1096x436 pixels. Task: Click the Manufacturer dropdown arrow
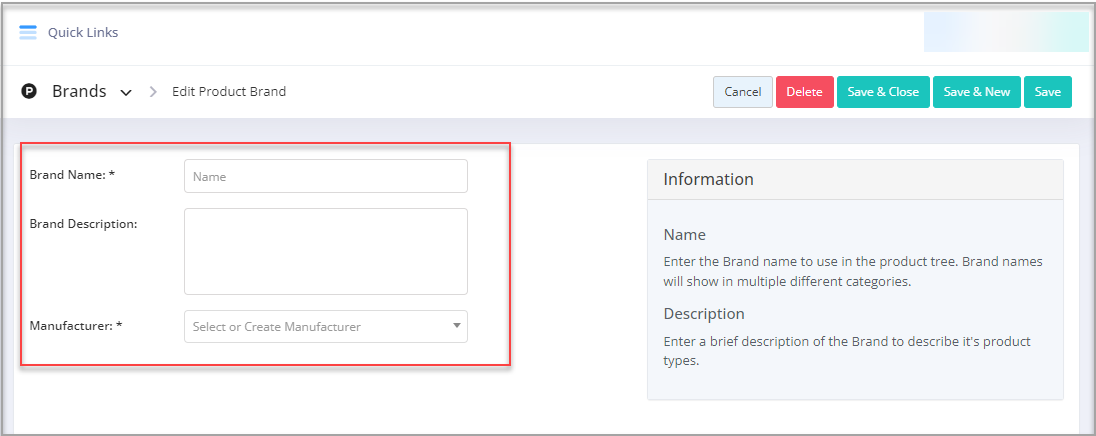[x=456, y=326]
